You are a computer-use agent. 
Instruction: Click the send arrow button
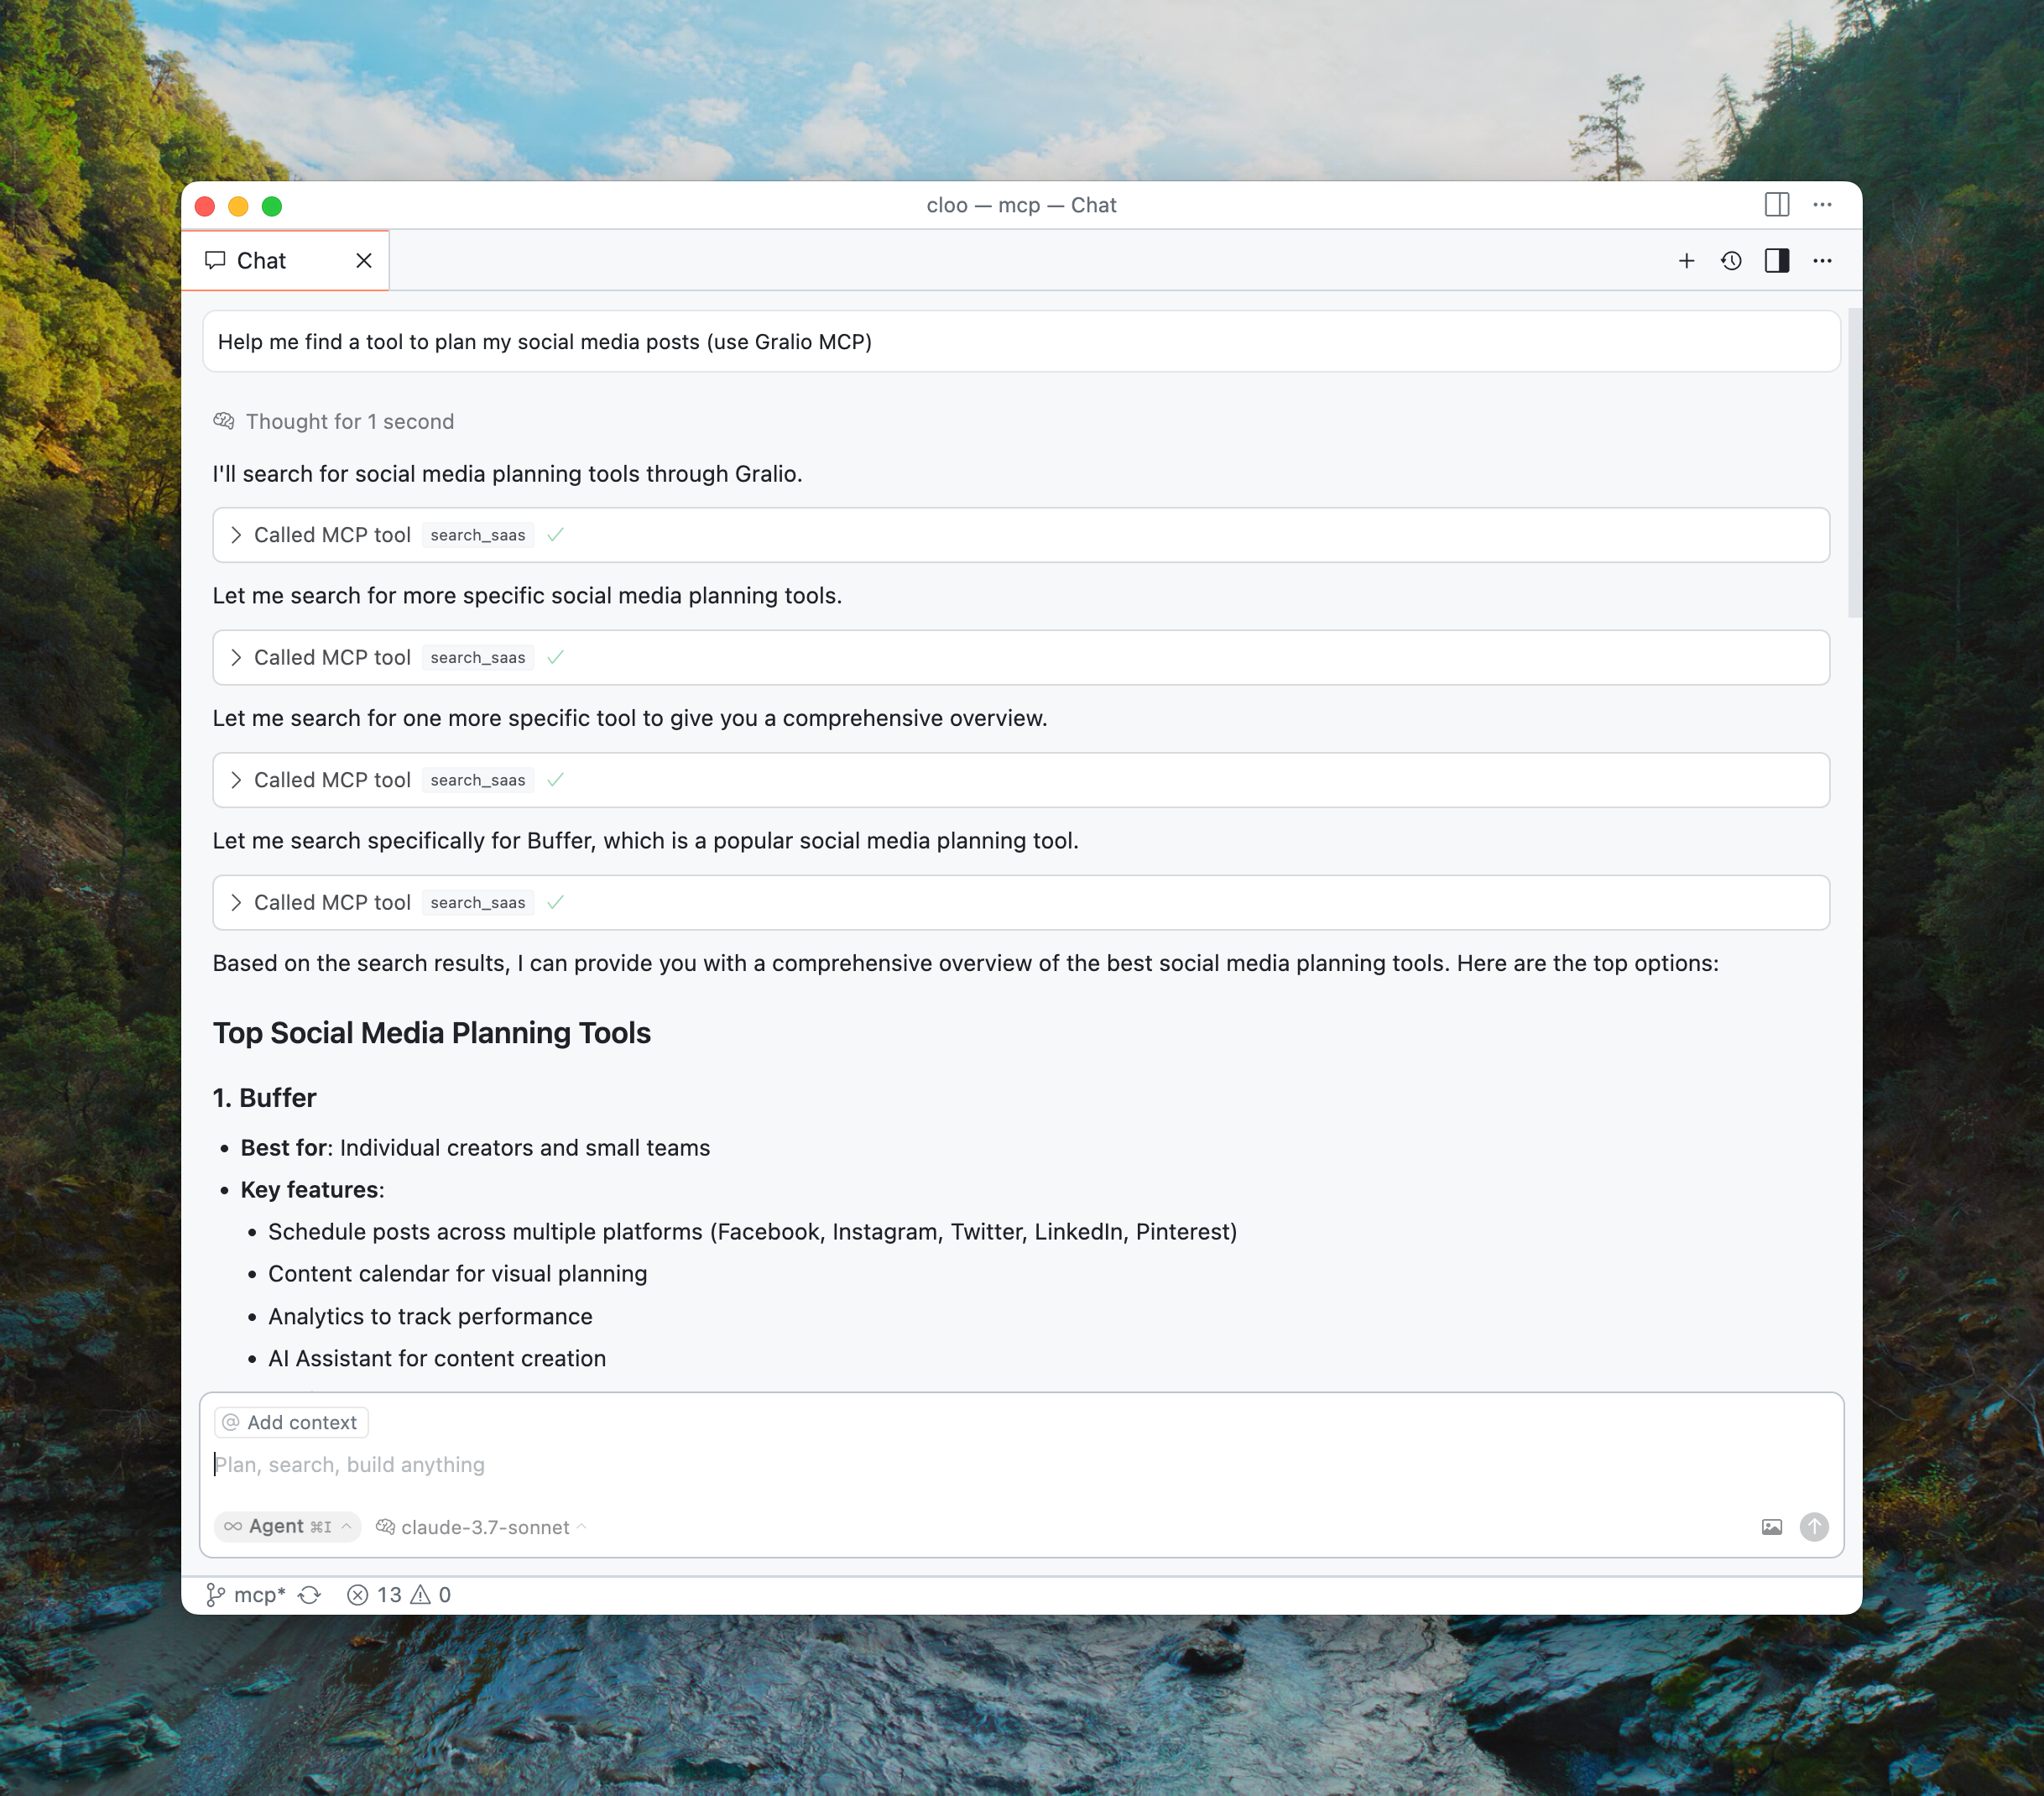click(x=1814, y=1527)
